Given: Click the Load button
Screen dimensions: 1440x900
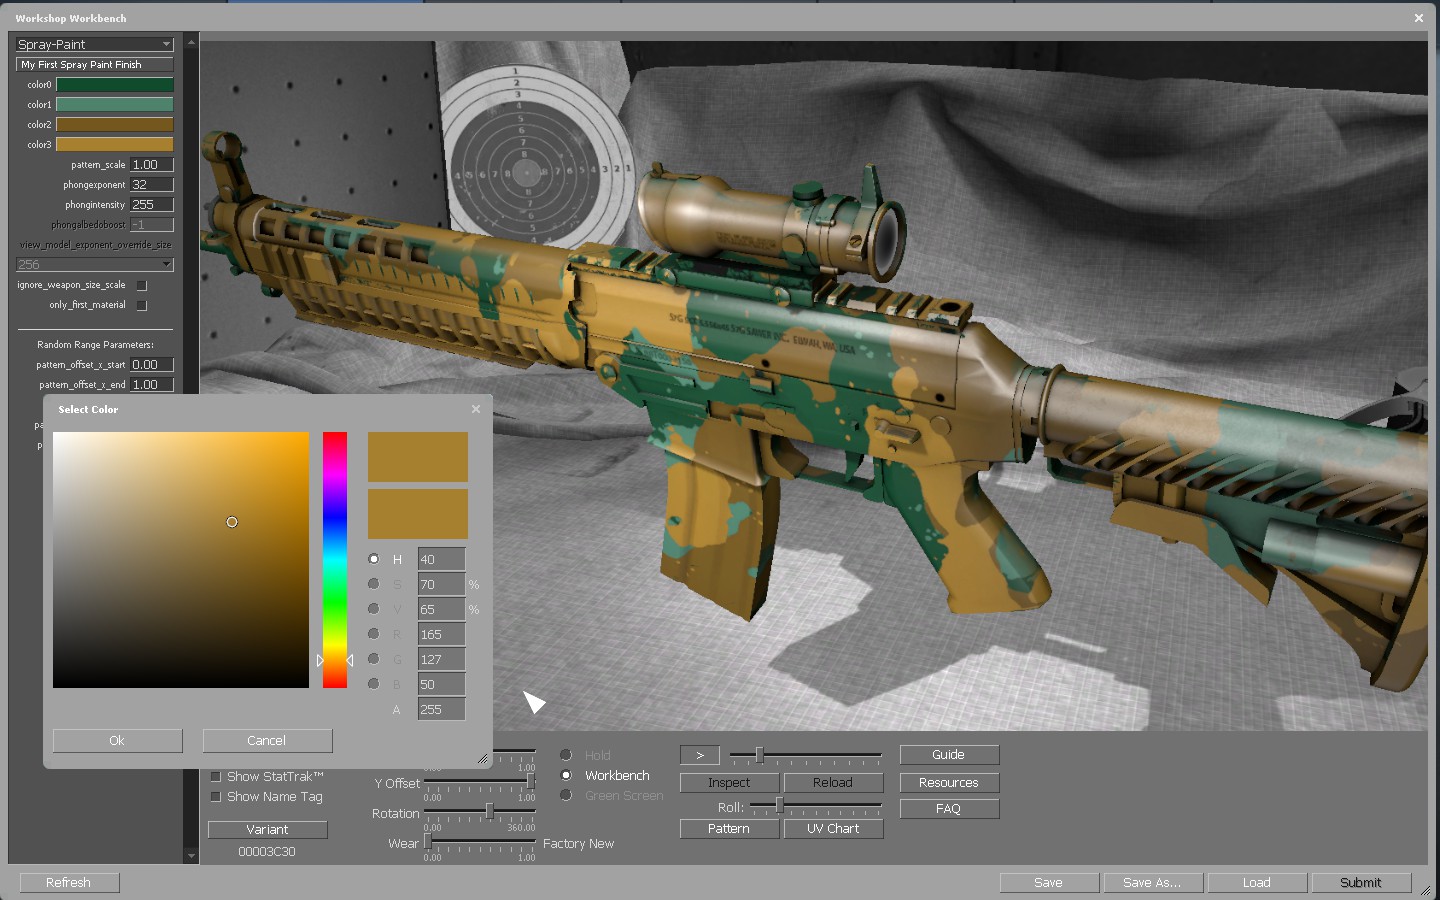Looking at the screenshot, I should (1258, 883).
